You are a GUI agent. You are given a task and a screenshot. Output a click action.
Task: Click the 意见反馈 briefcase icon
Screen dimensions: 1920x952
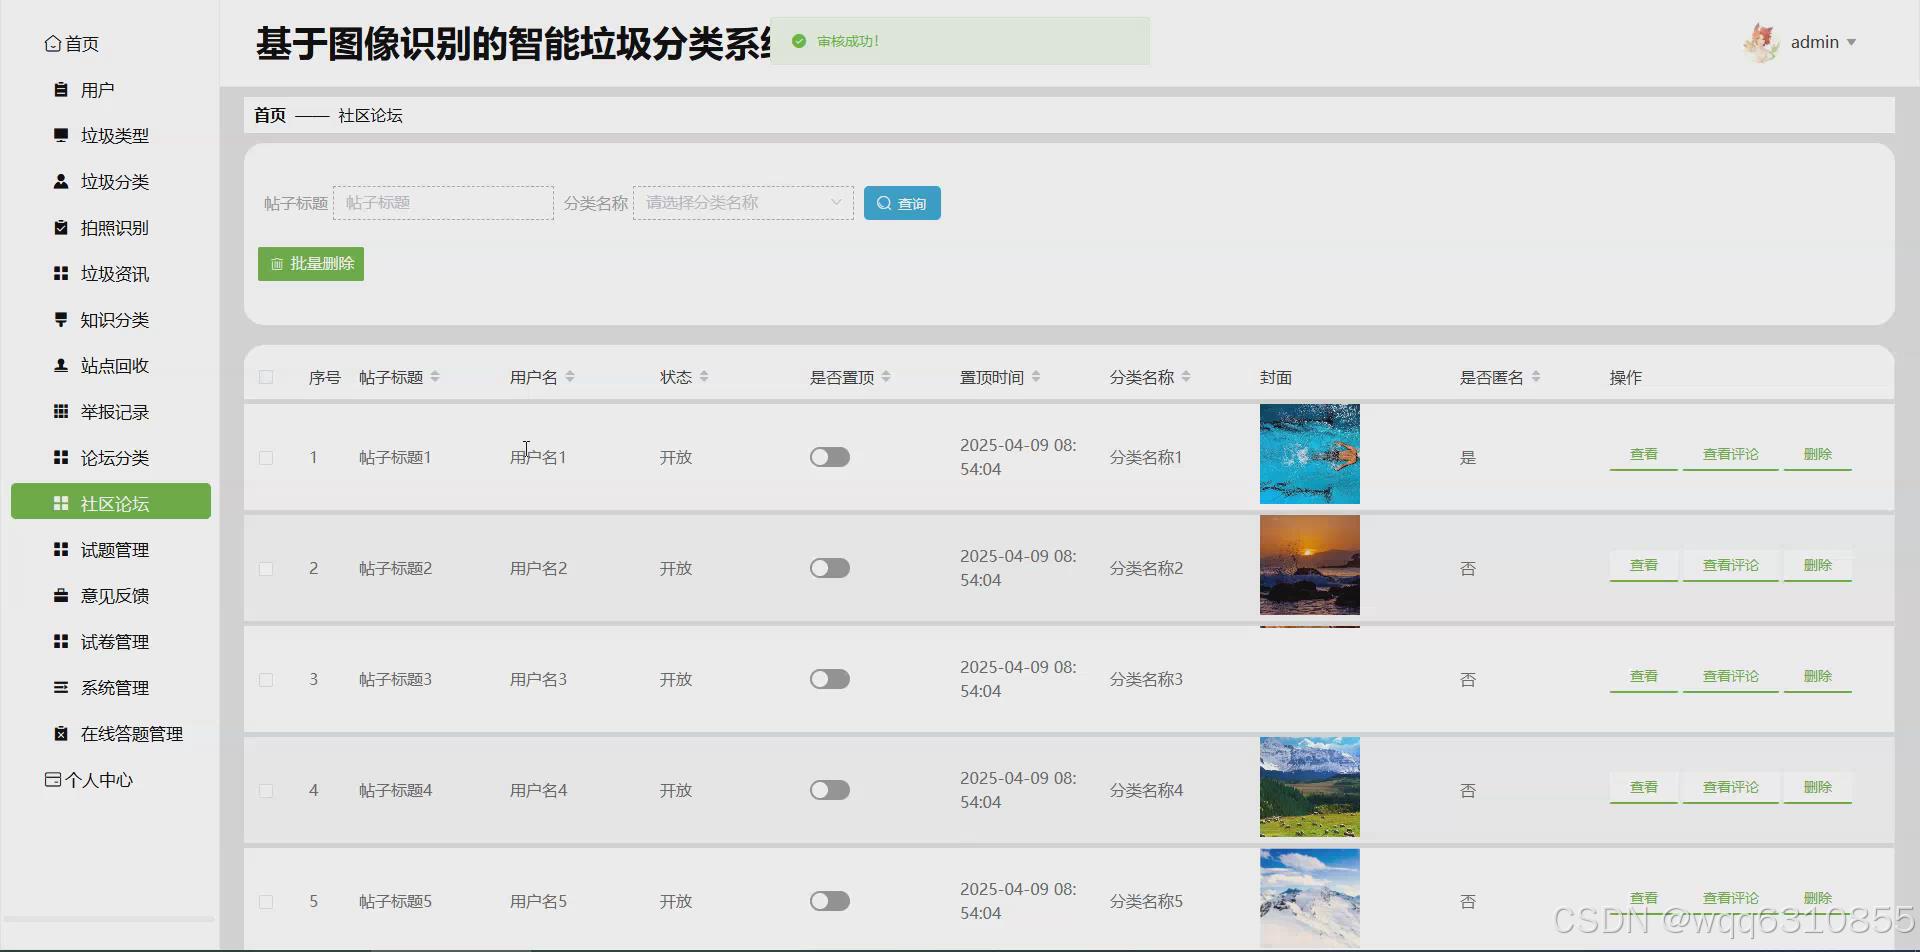[x=61, y=595]
